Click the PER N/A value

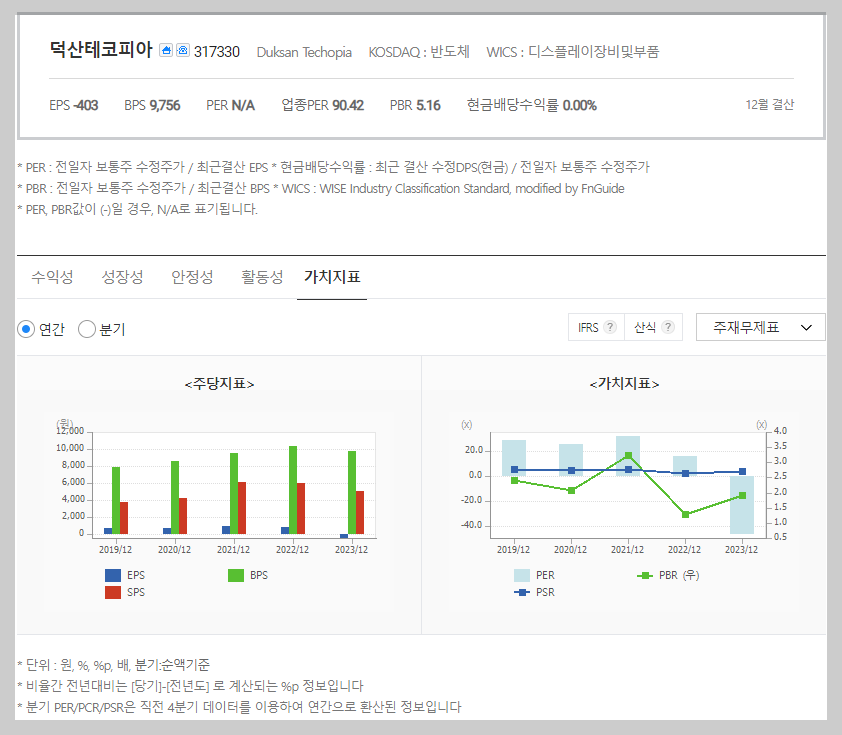tap(230, 105)
